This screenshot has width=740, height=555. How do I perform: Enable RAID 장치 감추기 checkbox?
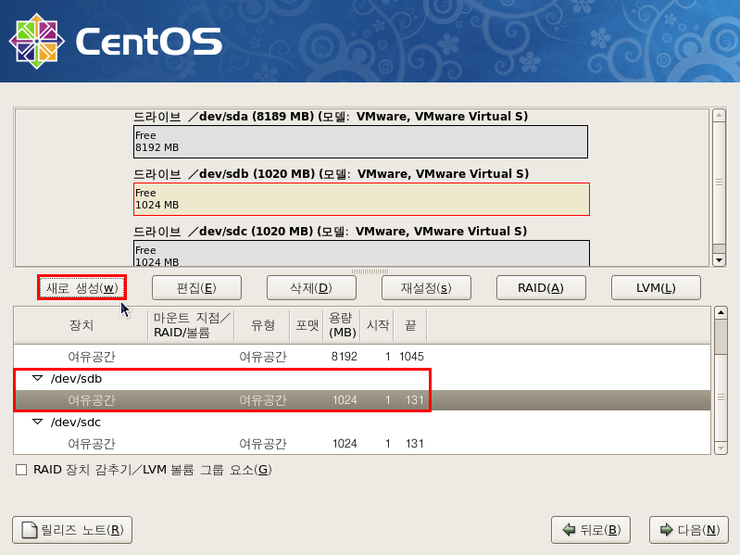21,470
